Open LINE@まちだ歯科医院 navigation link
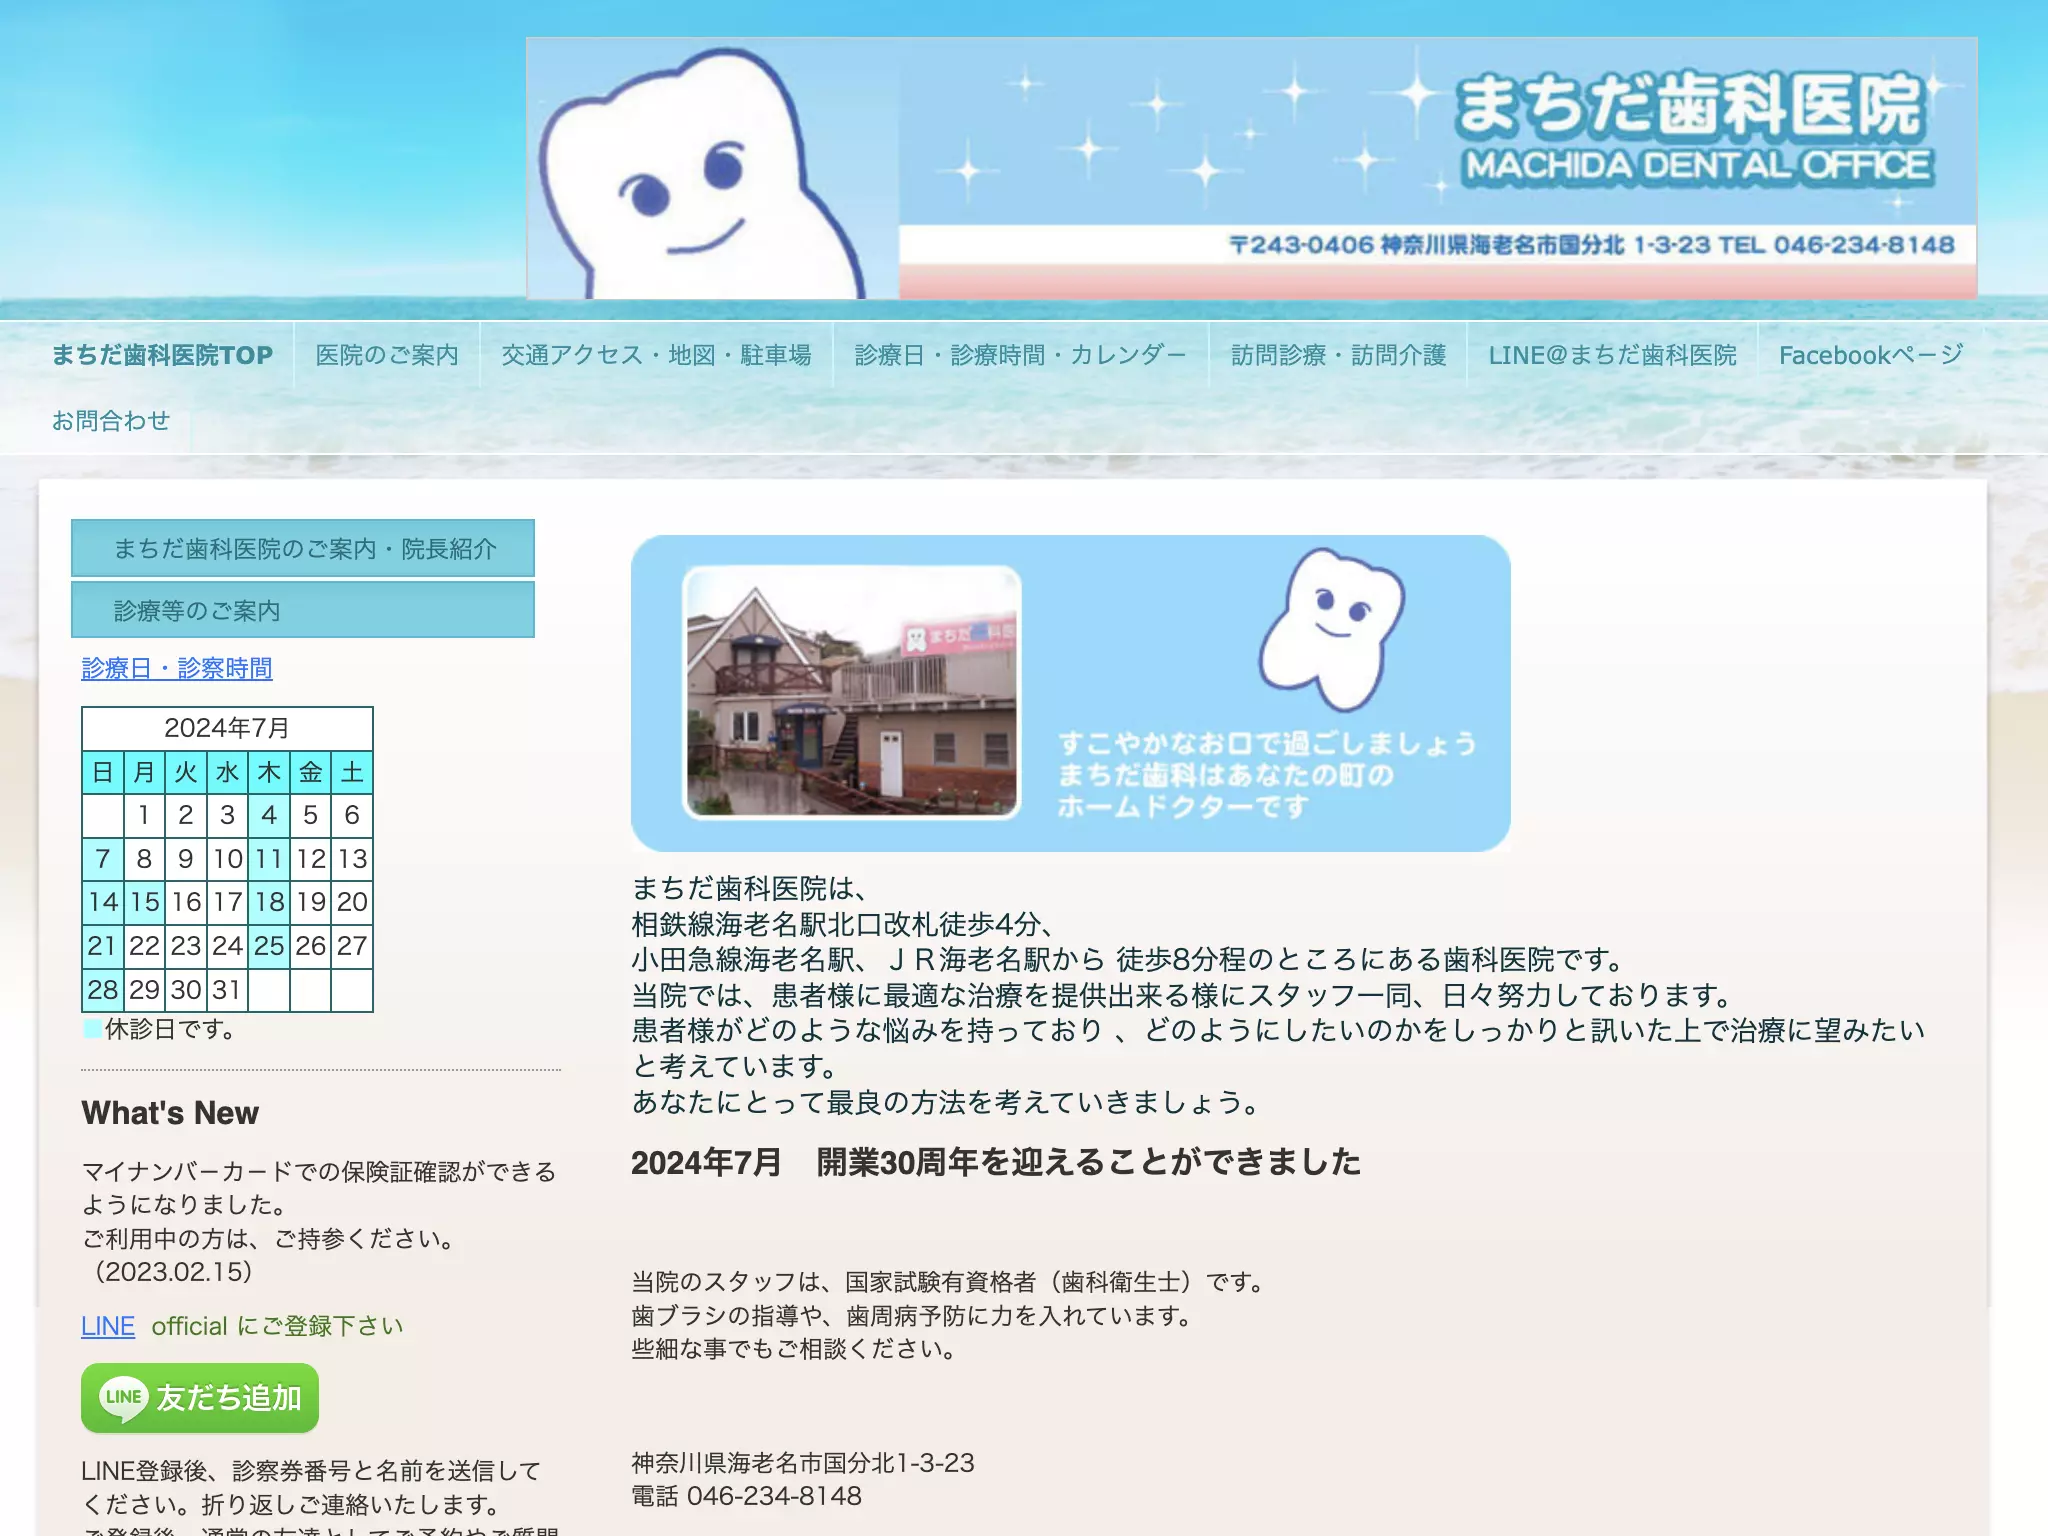Image resolution: width=2048 pixels, height=1536 pixels. point(1612,355)
